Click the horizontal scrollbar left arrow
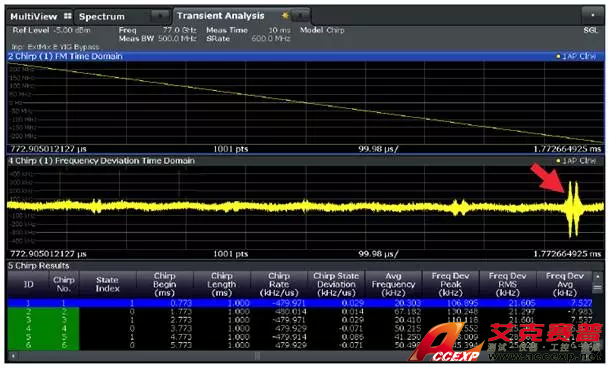The height and width of the screenshot is (368, 609). pyautogui.click(x=13, y=356)
